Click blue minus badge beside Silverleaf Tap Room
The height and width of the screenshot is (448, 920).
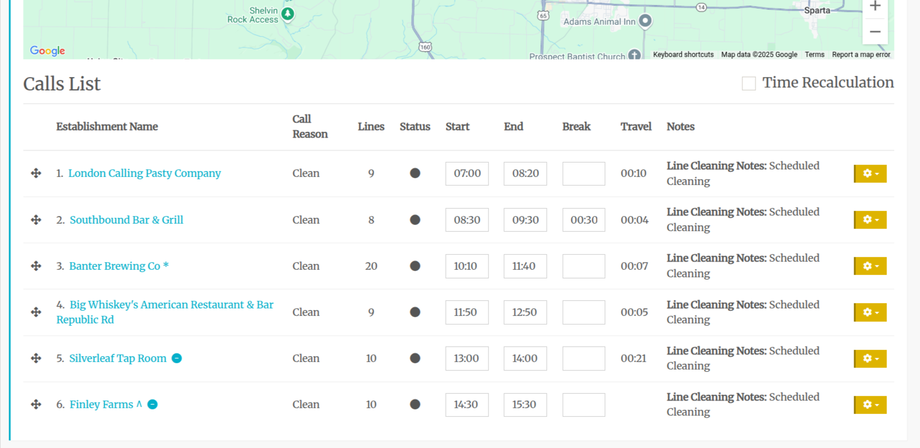[177, 358]
